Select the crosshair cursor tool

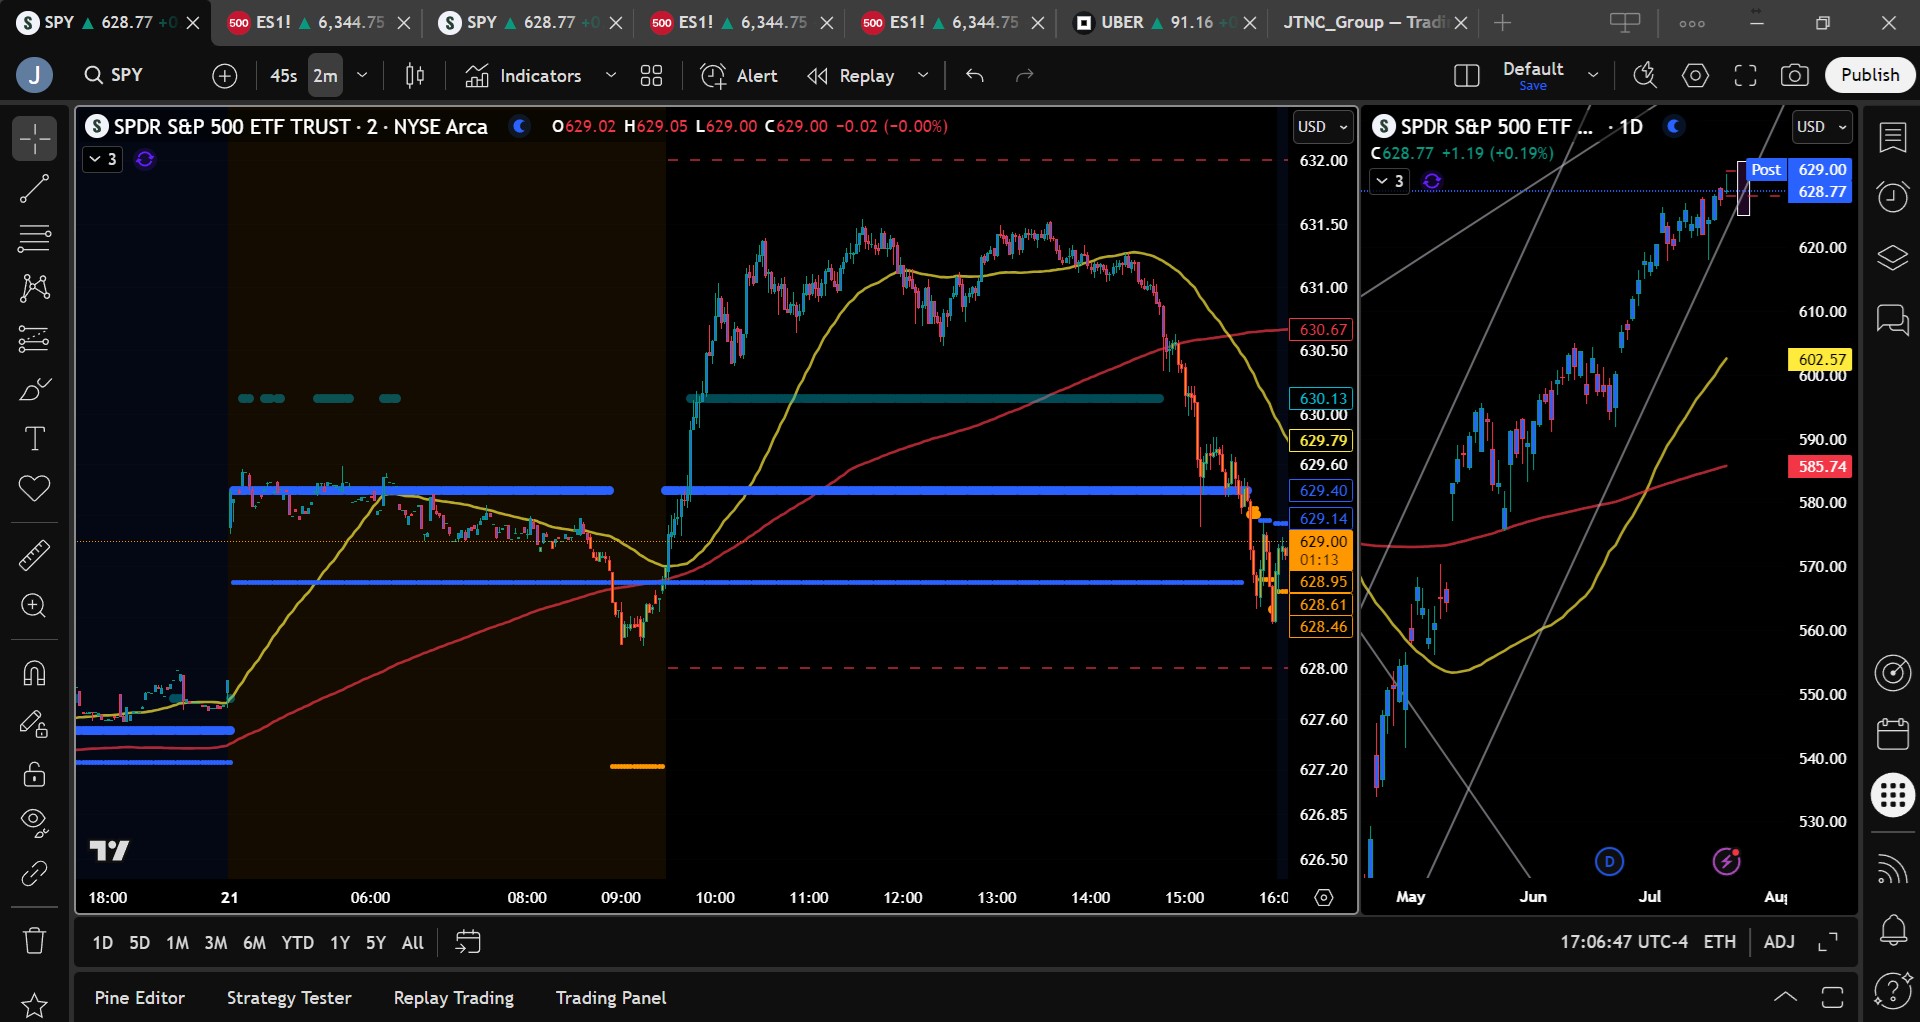(34, 139)
